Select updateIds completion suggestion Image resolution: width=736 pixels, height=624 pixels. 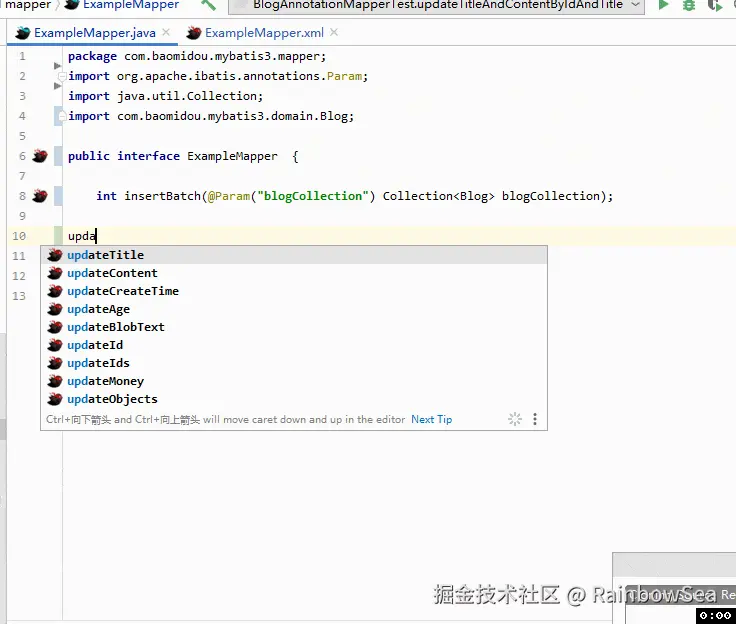point(294,363)
